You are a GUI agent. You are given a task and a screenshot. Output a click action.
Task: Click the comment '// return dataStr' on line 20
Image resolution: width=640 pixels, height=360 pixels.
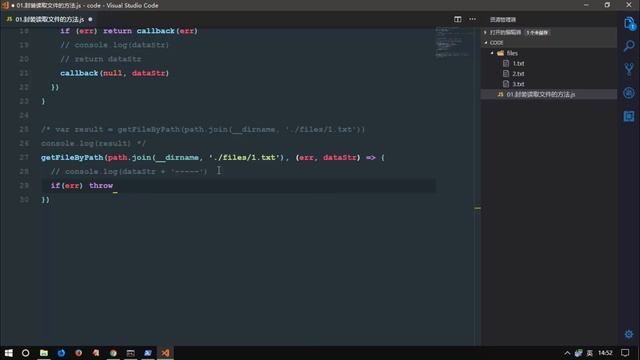101,59
